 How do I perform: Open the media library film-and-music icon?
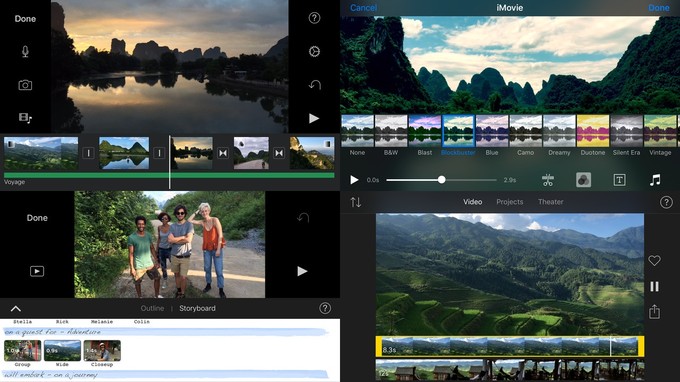point(25,118)
